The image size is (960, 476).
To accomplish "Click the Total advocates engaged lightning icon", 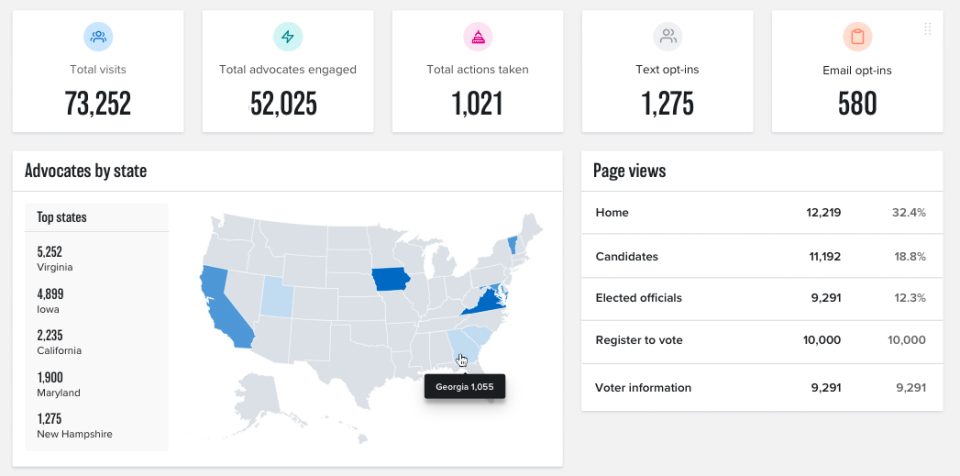I will tap(288, 37).
